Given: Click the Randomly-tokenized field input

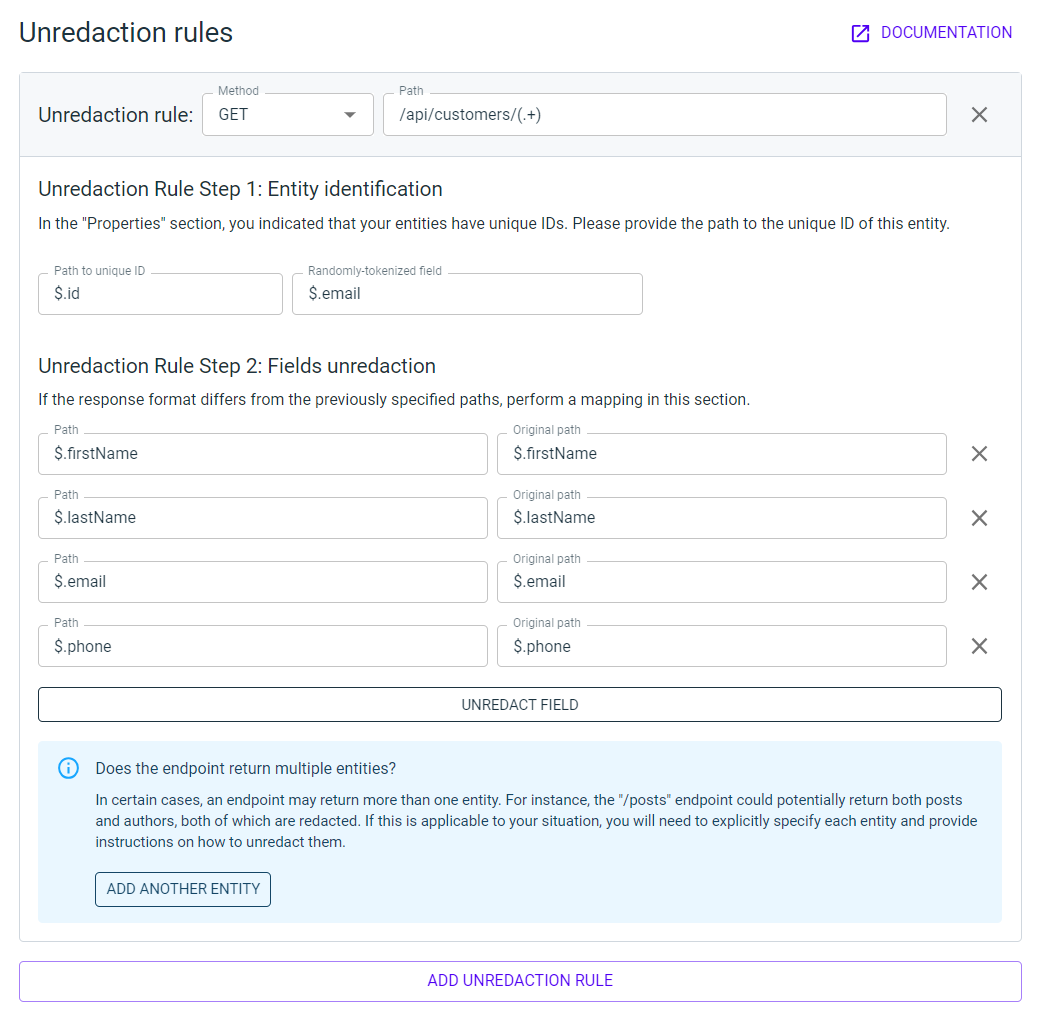Looking at the screenshot, I should (x=467, y=294).
